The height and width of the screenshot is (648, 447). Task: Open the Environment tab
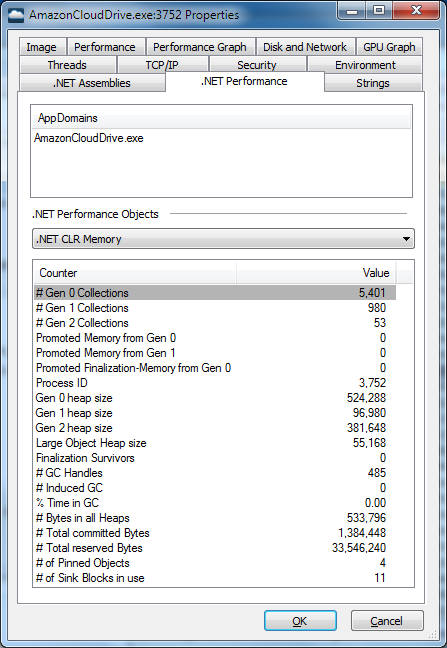pyautogui.click(x=365, y=65)
